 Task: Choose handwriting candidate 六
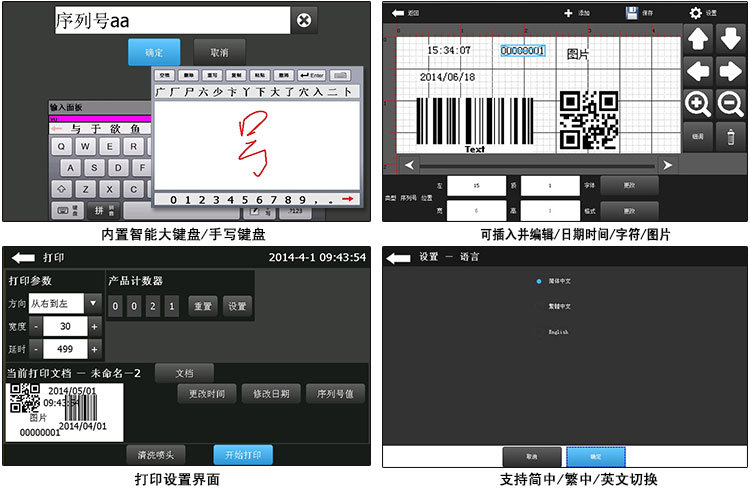pos(203,91)
